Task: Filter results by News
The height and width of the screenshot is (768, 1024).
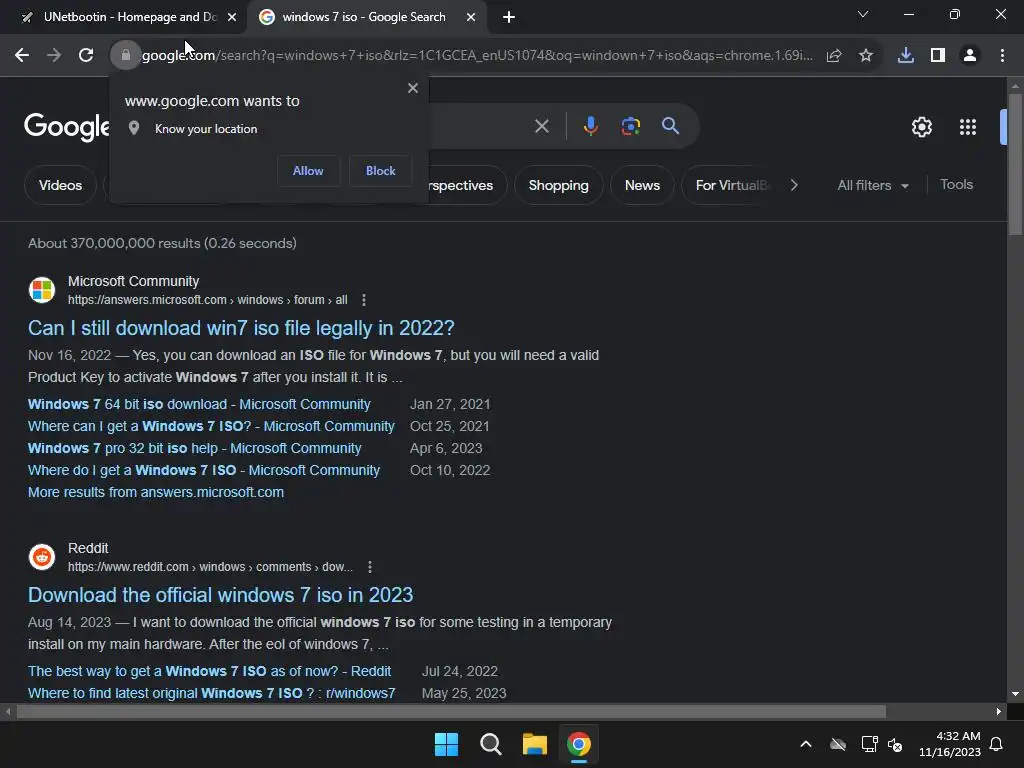Action: (x=642, y=185)
